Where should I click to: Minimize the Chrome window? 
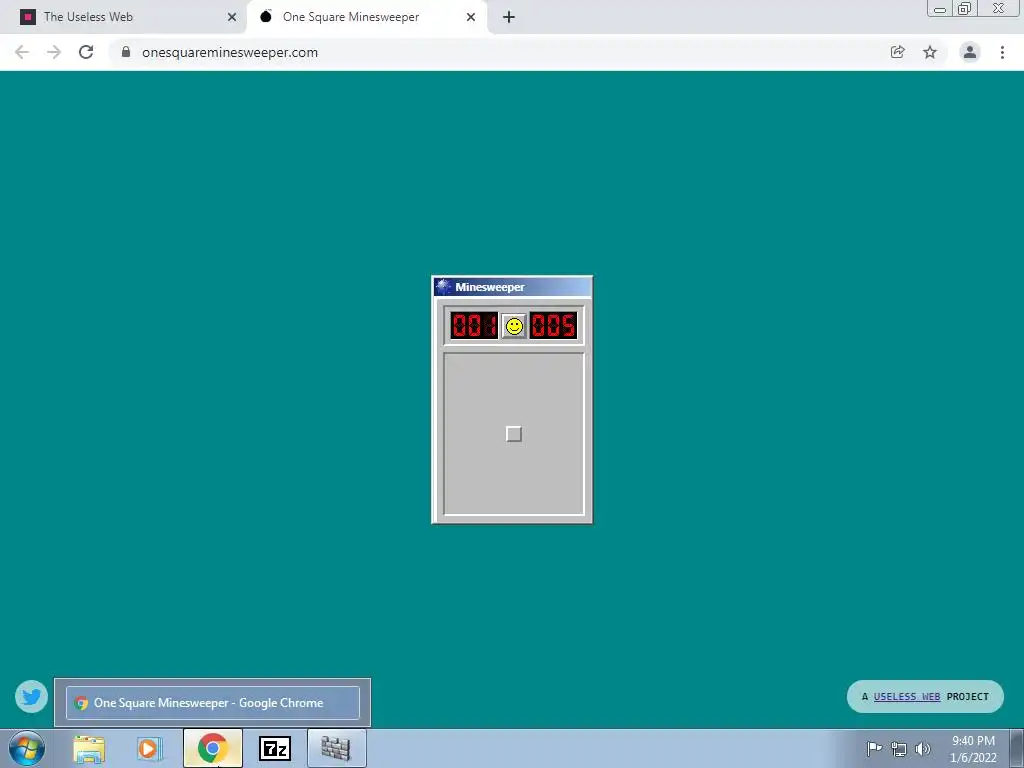pyautogui.click(x=940, y=8)
